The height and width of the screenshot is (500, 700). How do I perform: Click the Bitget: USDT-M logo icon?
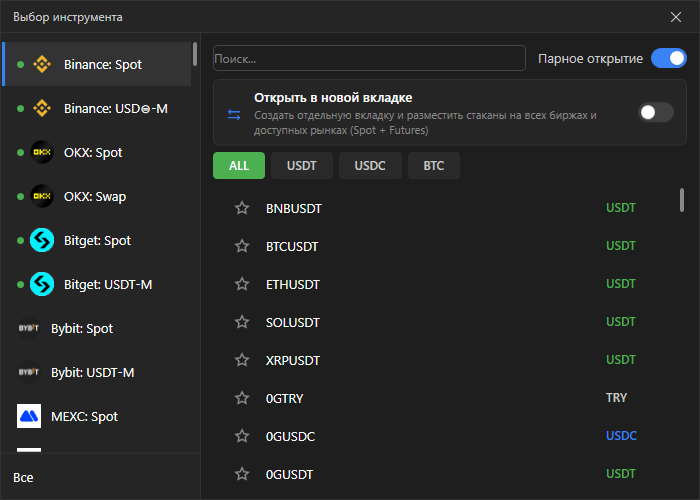coord(42,284)
